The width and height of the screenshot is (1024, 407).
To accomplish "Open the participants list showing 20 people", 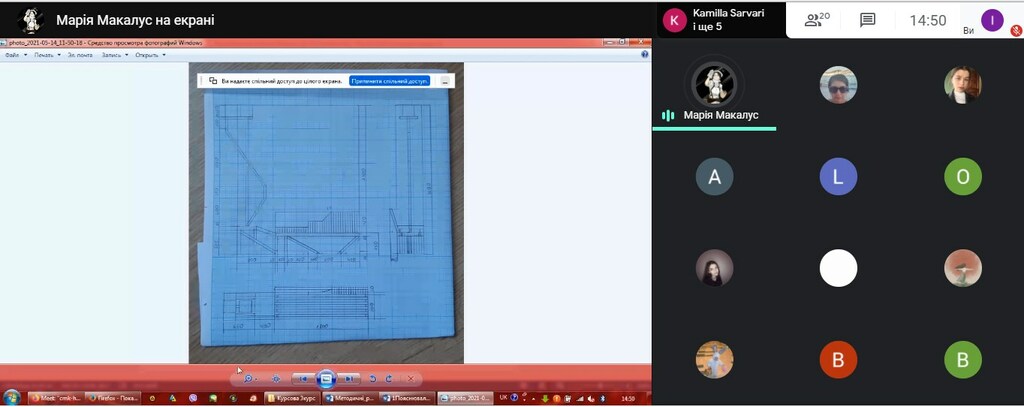I will [x=818, y=20].
